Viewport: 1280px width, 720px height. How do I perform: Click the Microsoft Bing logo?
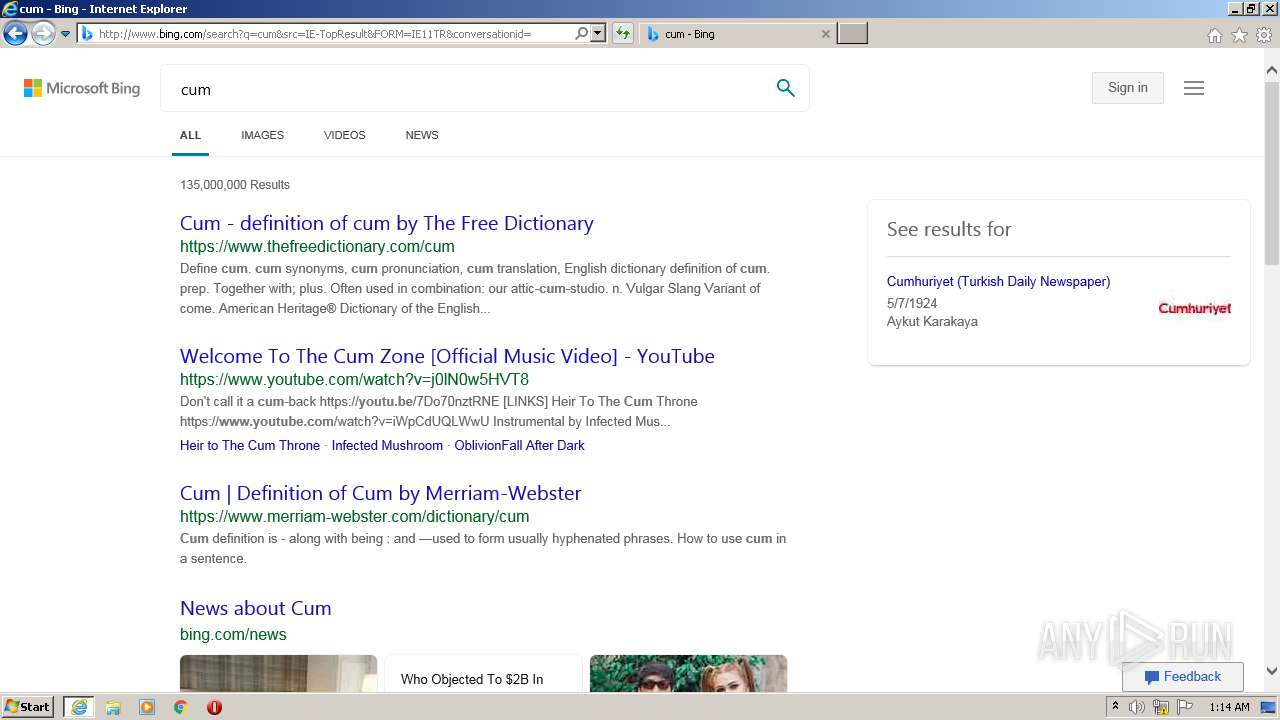click(82, 88)
